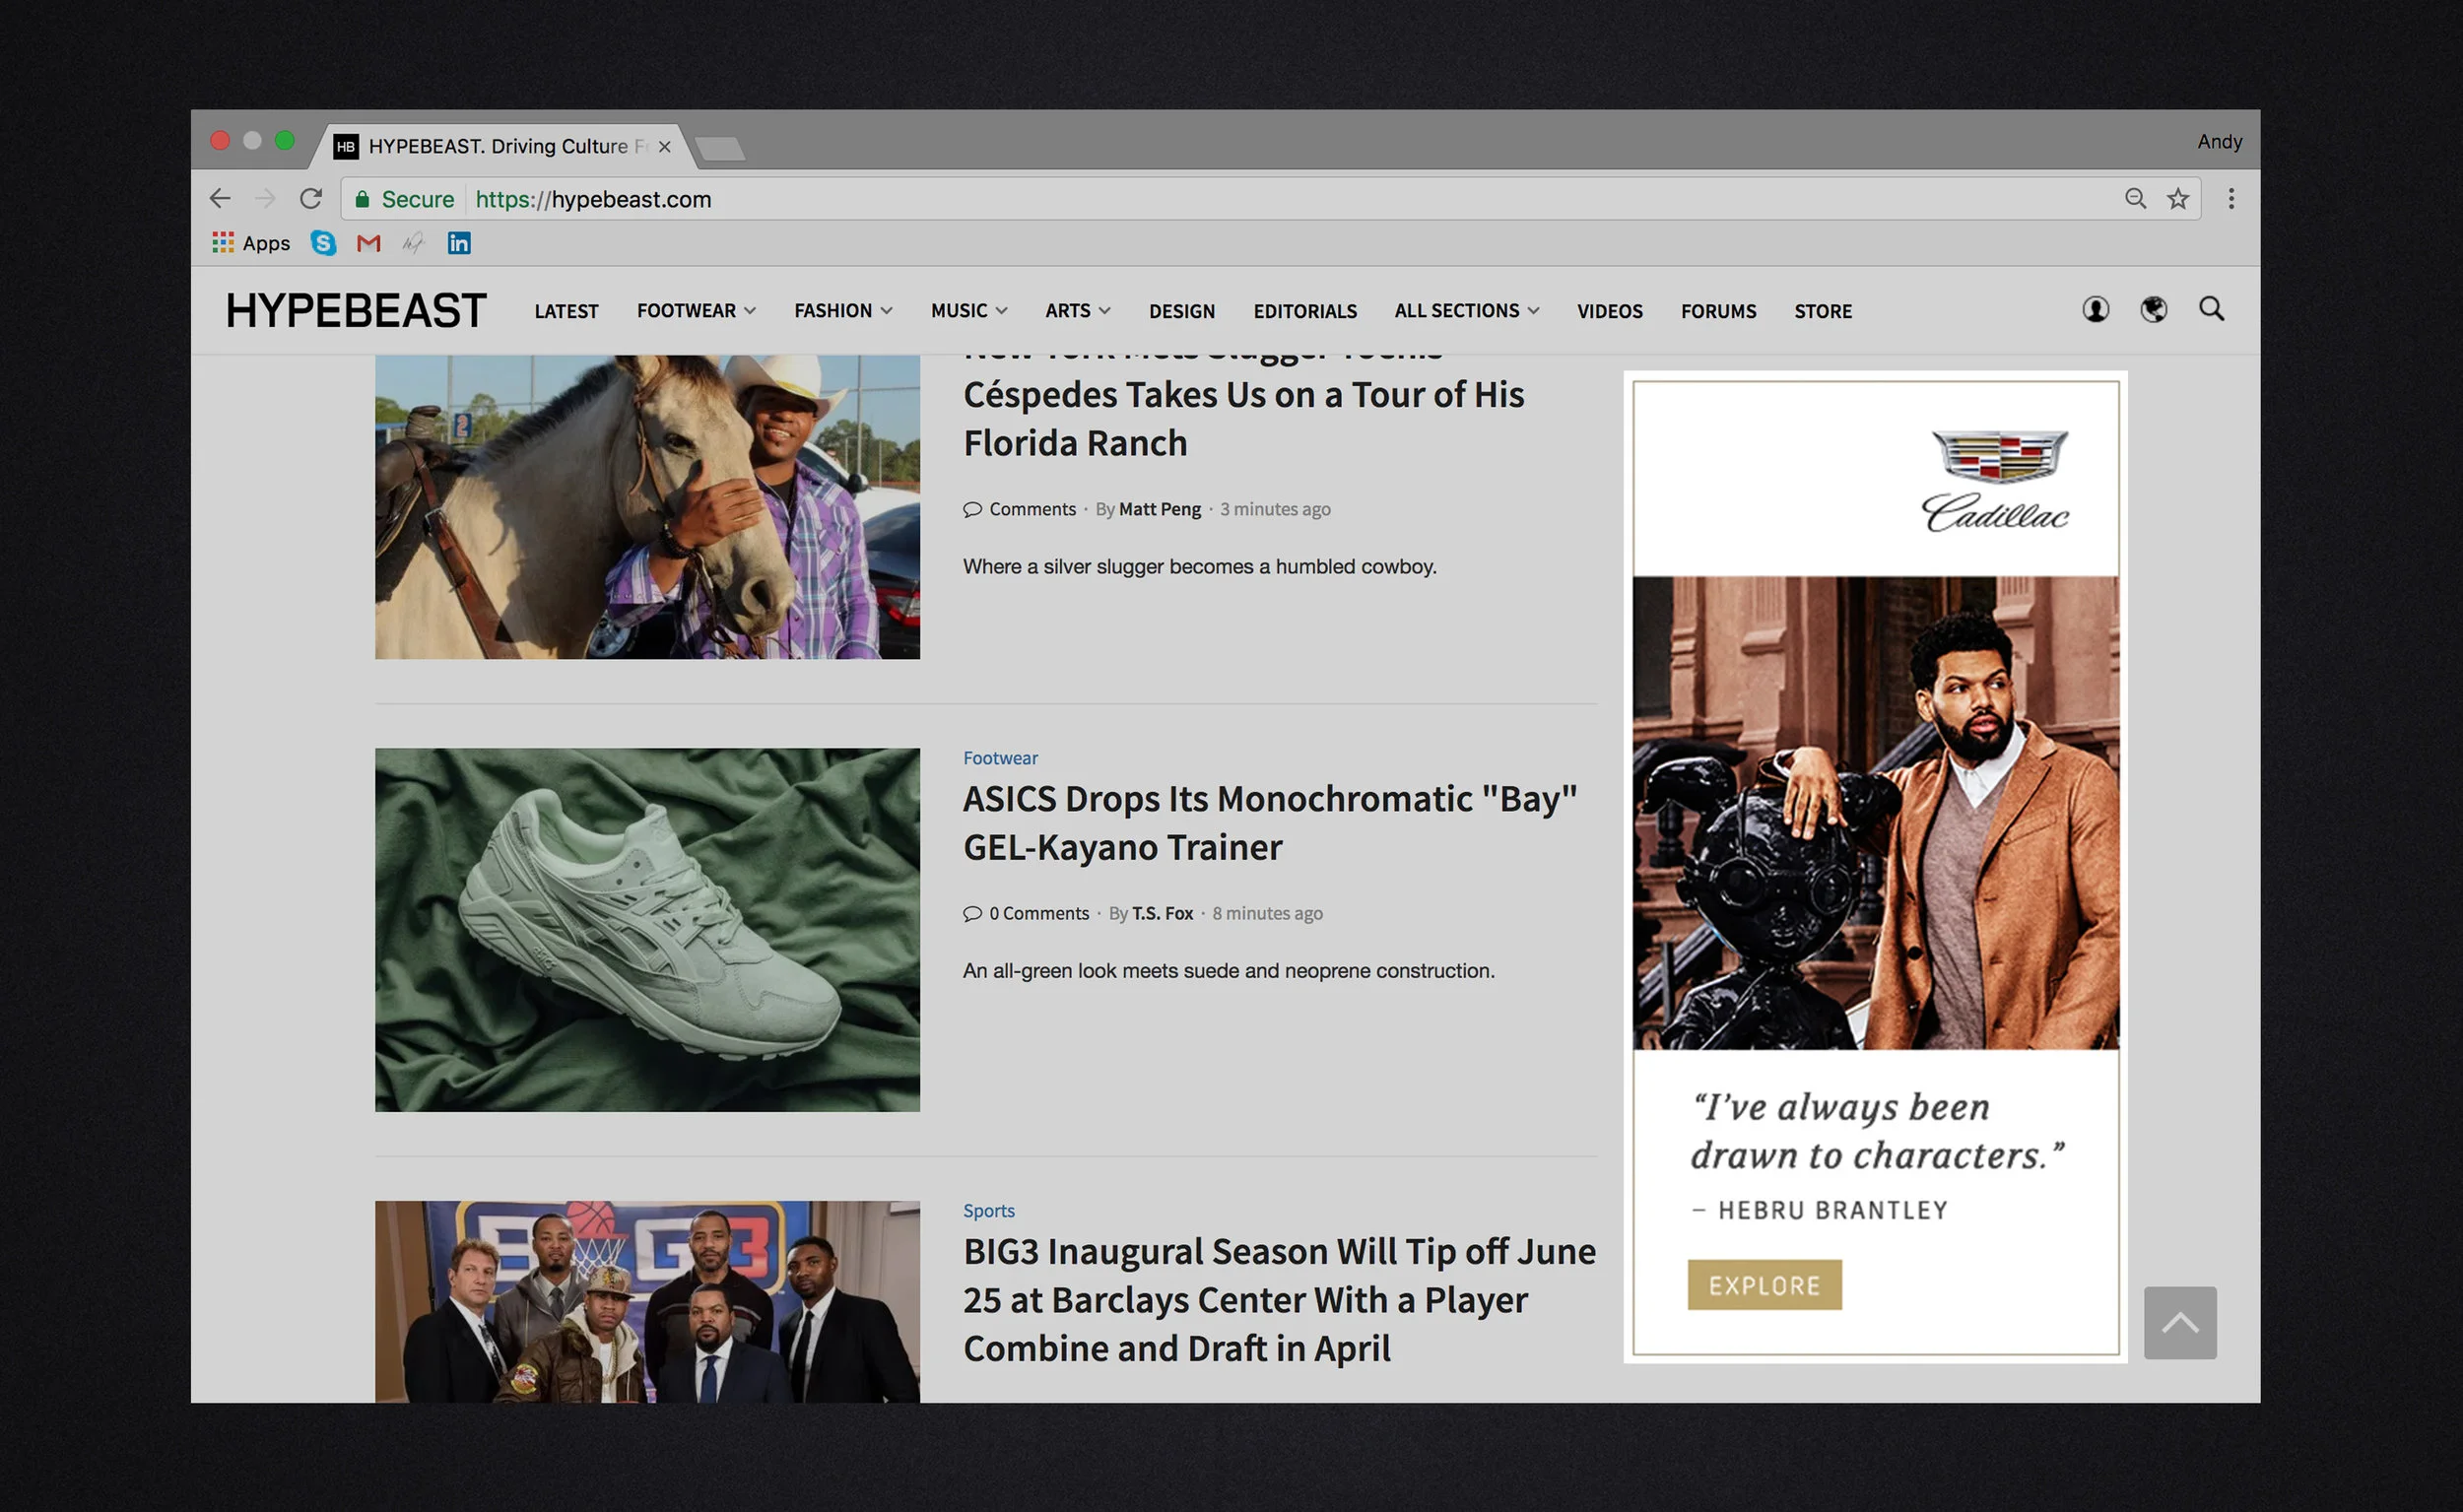
Task: Click the user account icon
Action: click(x=2095, y=310)
